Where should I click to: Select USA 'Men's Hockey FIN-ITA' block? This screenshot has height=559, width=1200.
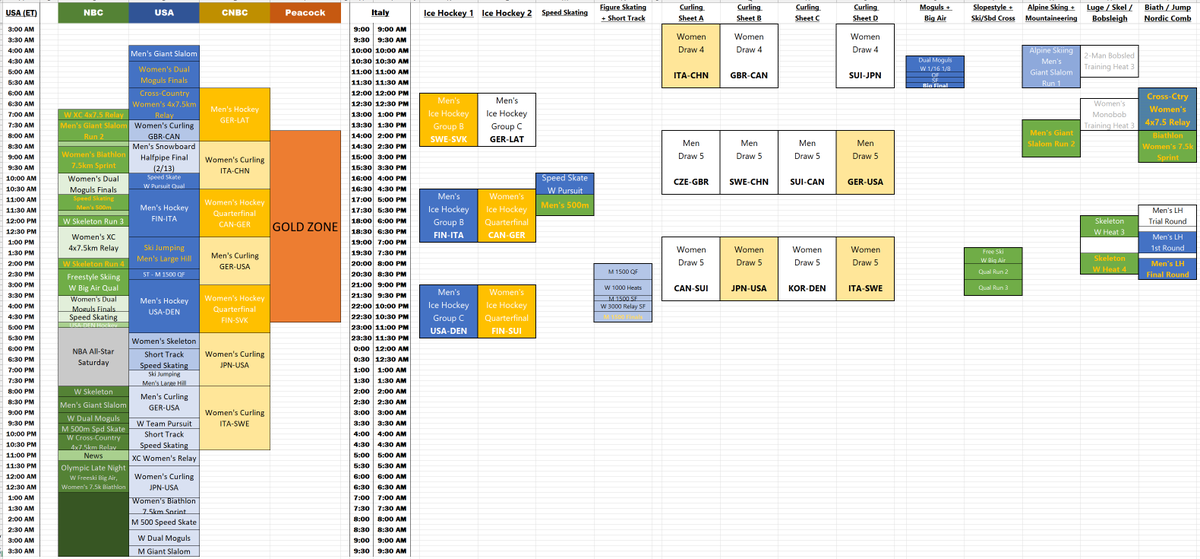tap(164, 211)
